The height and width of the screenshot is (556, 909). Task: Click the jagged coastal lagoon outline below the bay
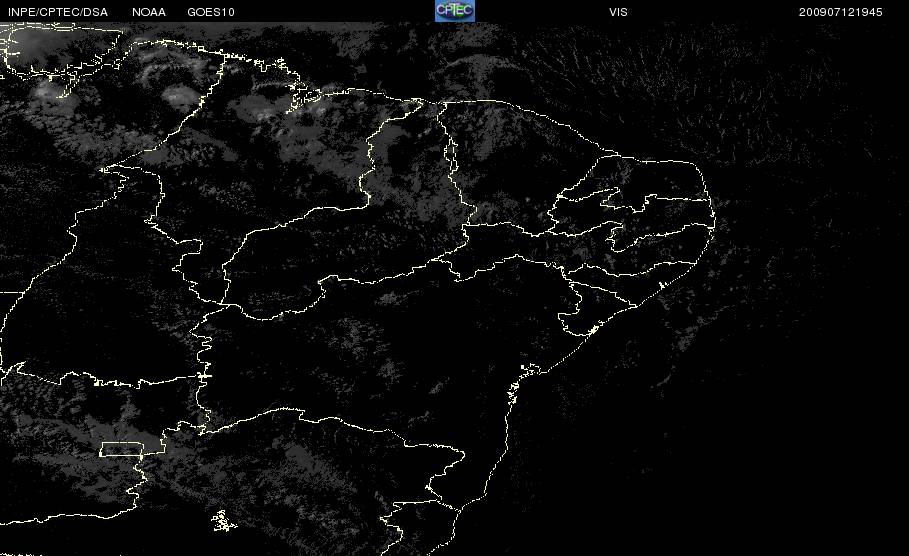tap(514, 392)
